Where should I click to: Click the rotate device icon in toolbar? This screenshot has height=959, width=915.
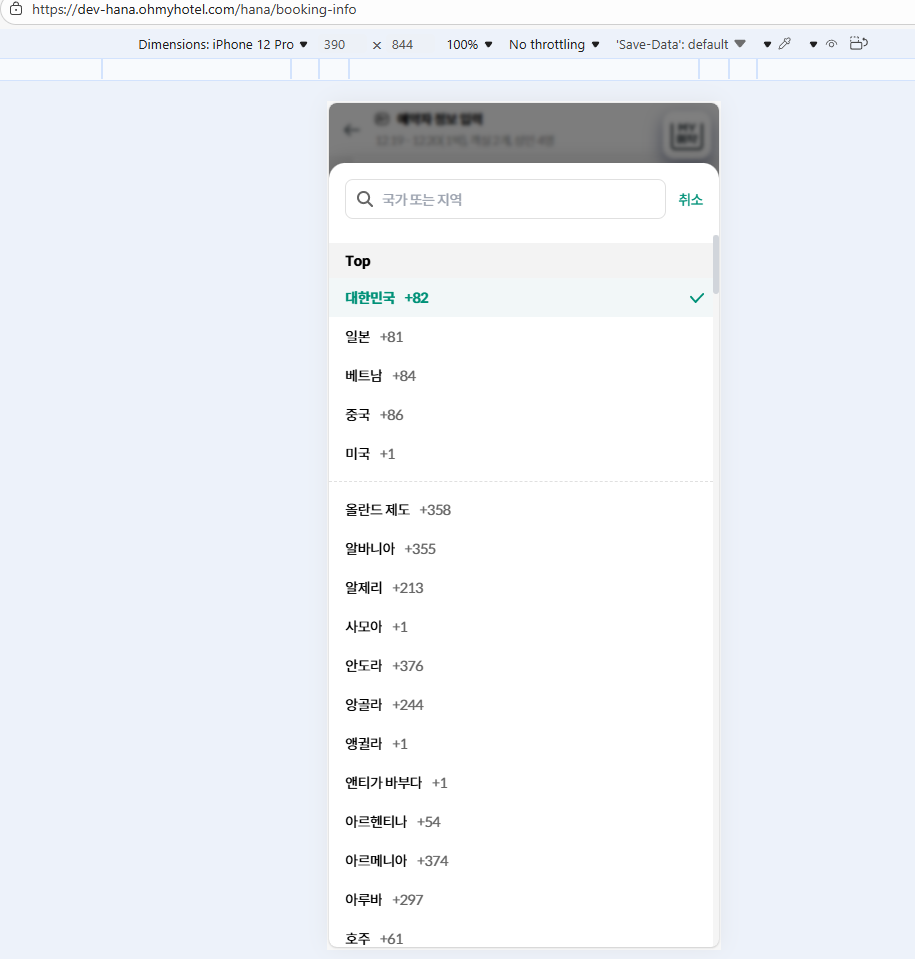pyautogui.click(x=859, y=43)
